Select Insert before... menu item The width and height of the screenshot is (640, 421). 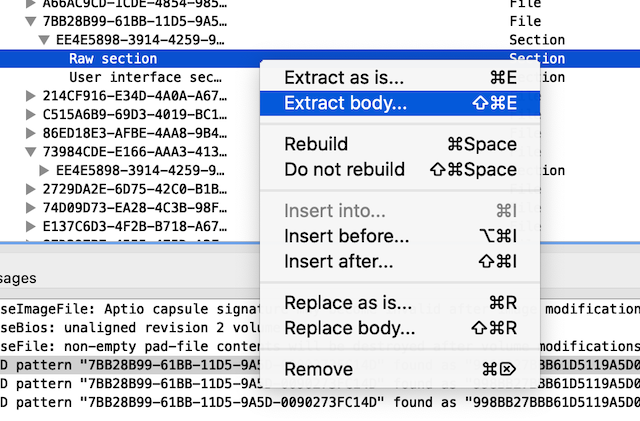[400, 236]
